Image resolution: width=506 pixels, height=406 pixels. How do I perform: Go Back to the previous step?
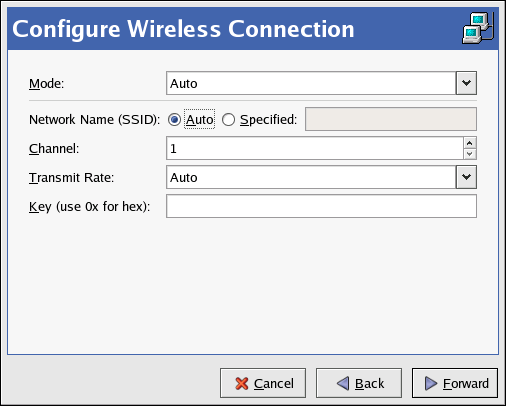(359, 383)
